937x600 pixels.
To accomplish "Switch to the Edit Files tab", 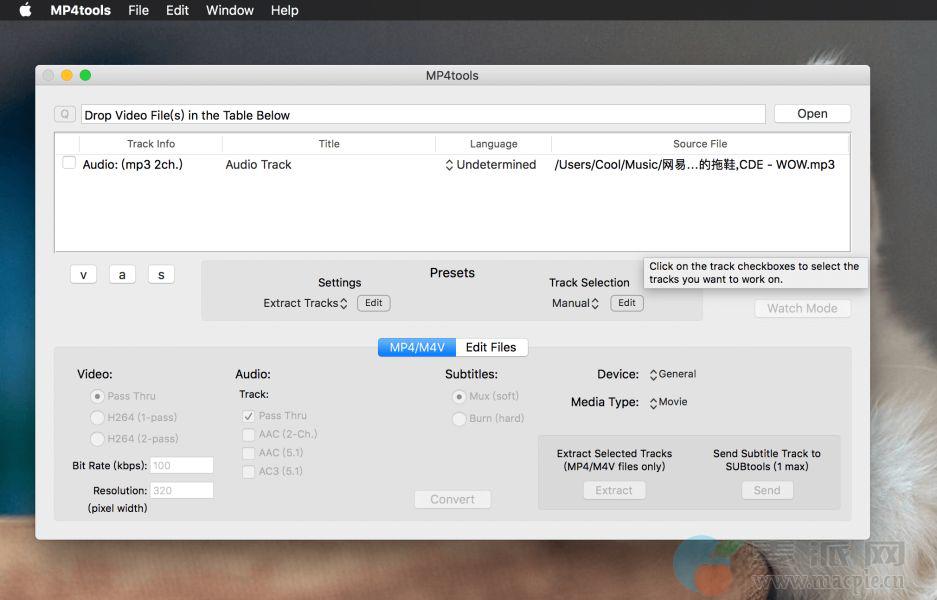I will click(491, 347).
